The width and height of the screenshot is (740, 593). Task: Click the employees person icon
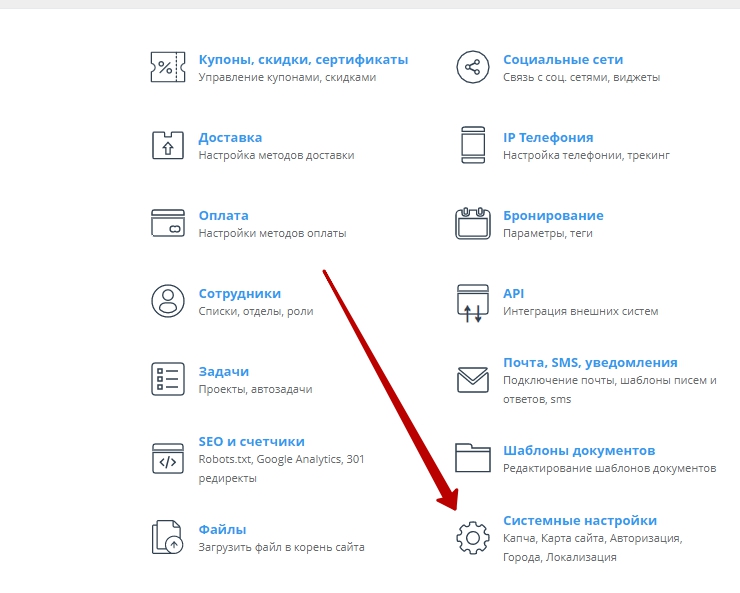pos(167,301)
